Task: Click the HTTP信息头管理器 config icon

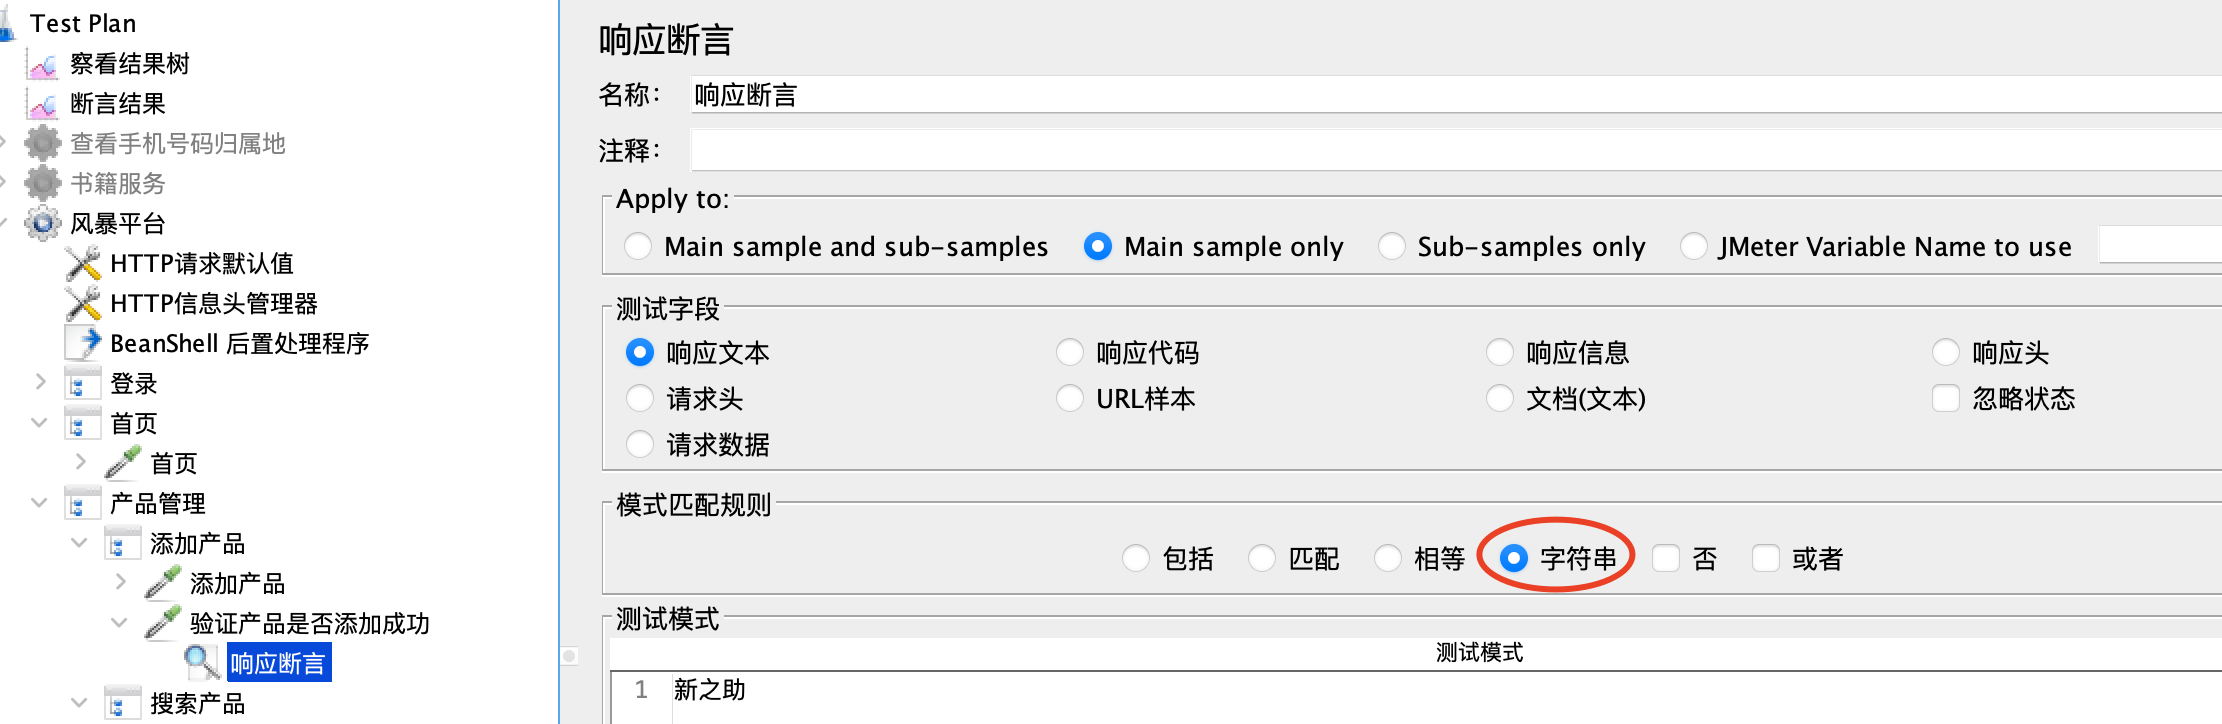Action: click(83, 304)
